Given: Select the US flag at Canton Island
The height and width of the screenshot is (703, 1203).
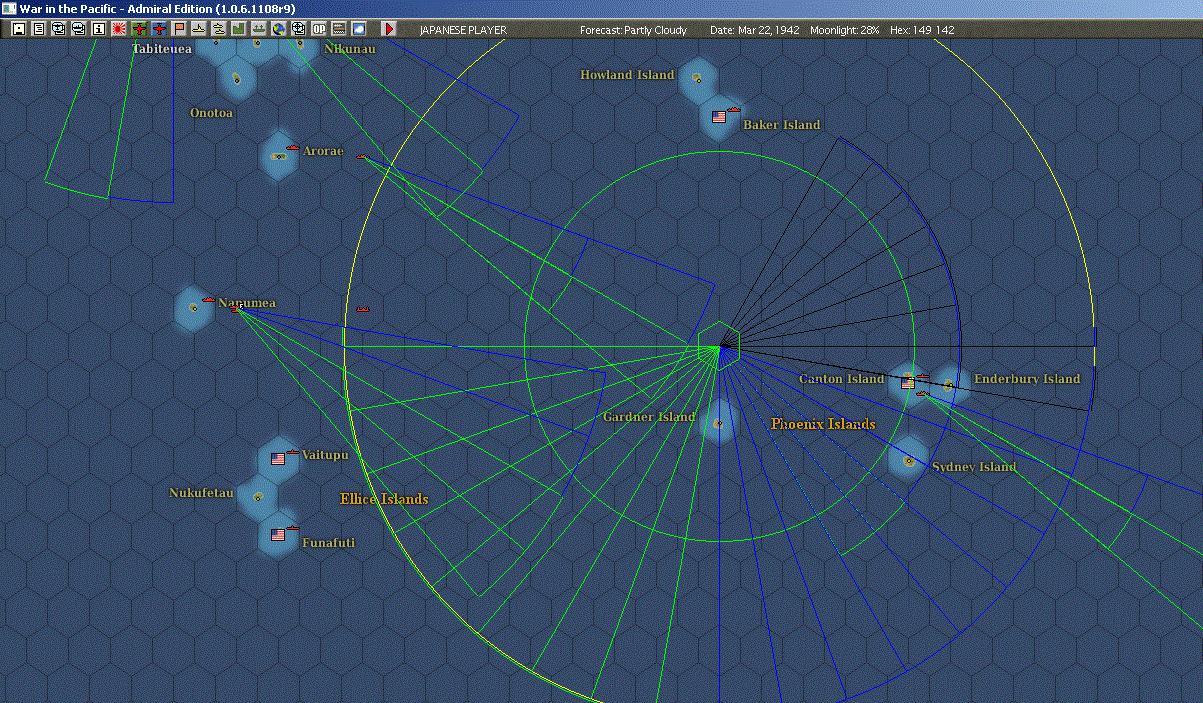Looking at the screenshot, I should coord(908,383).
